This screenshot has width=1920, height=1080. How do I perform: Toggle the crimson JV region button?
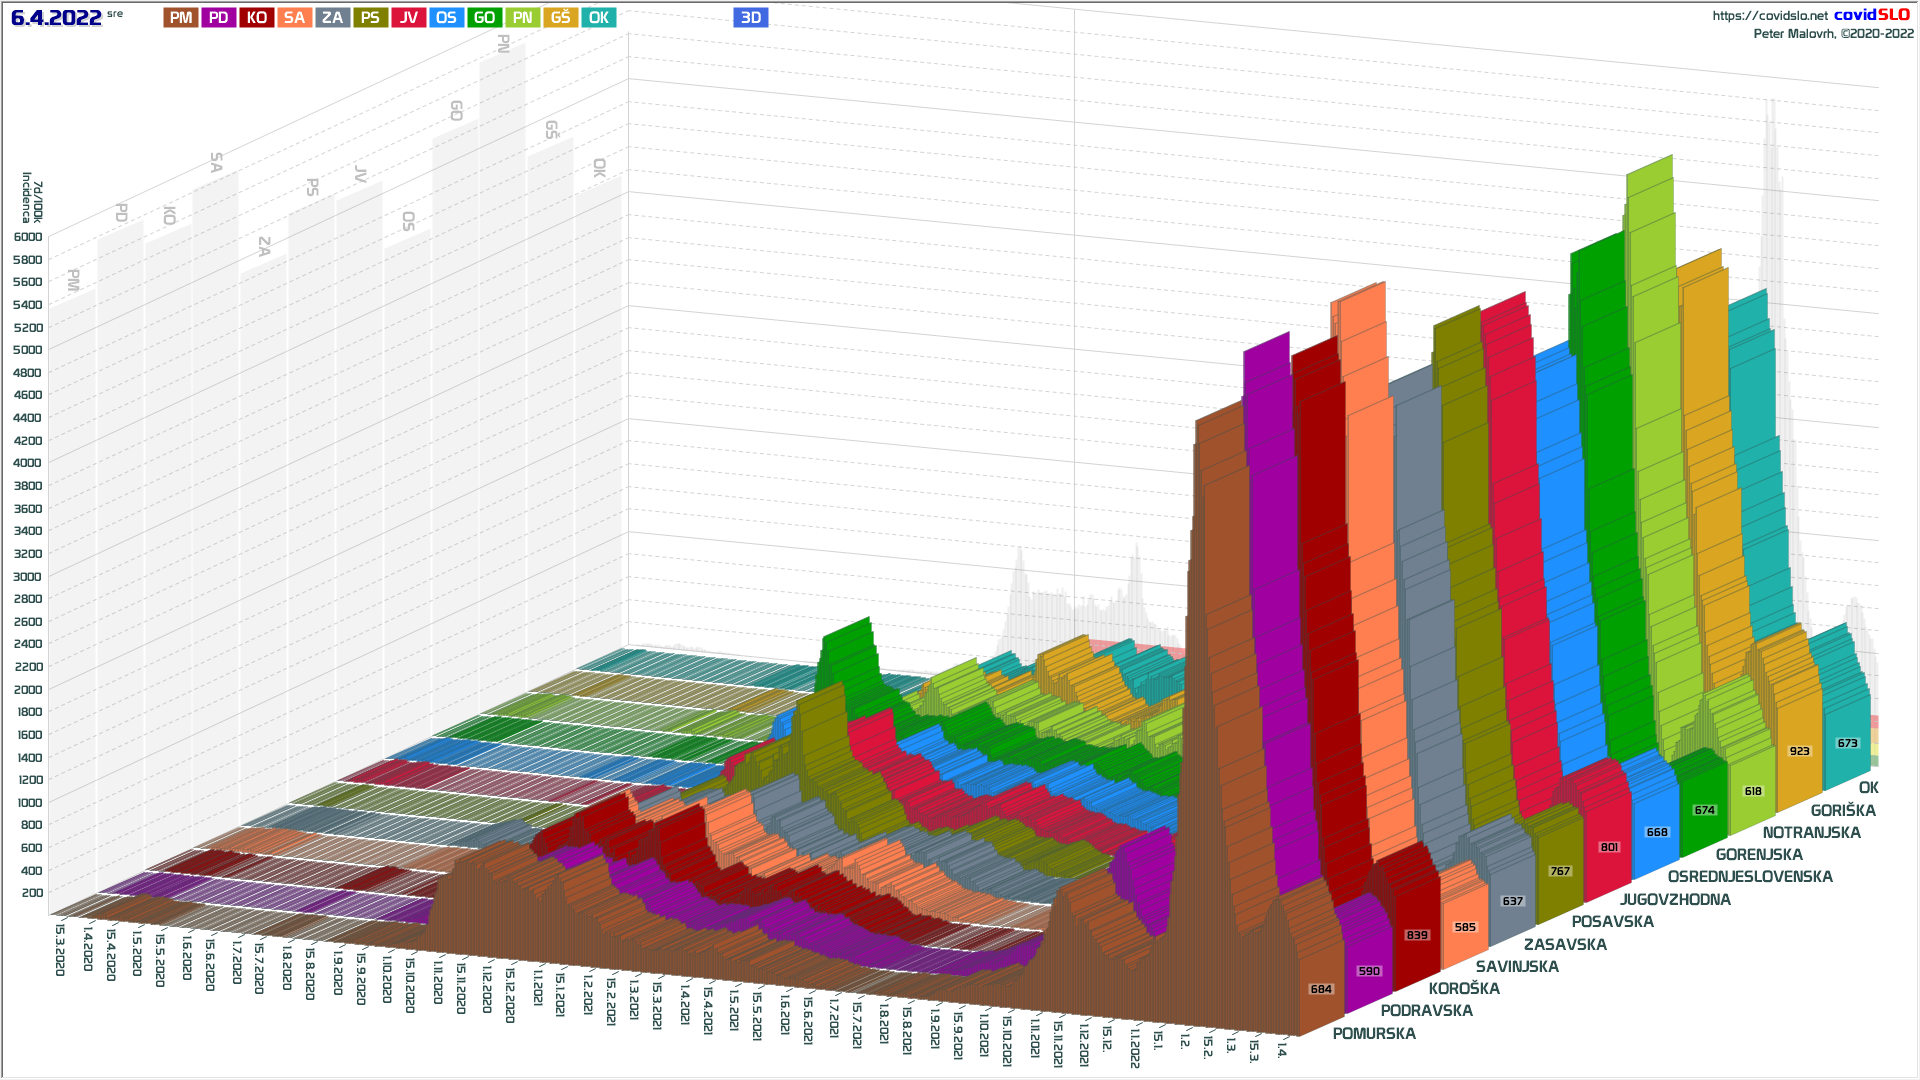pos(409,18)
